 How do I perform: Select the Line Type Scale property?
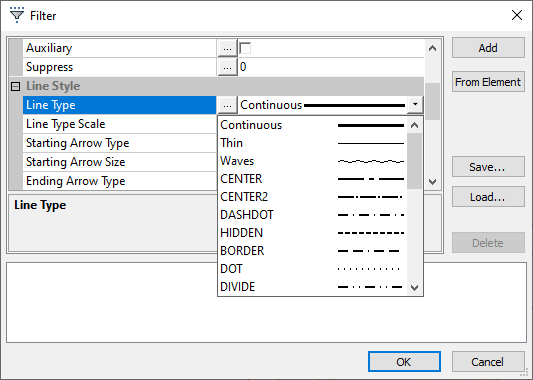click(119, 124)
